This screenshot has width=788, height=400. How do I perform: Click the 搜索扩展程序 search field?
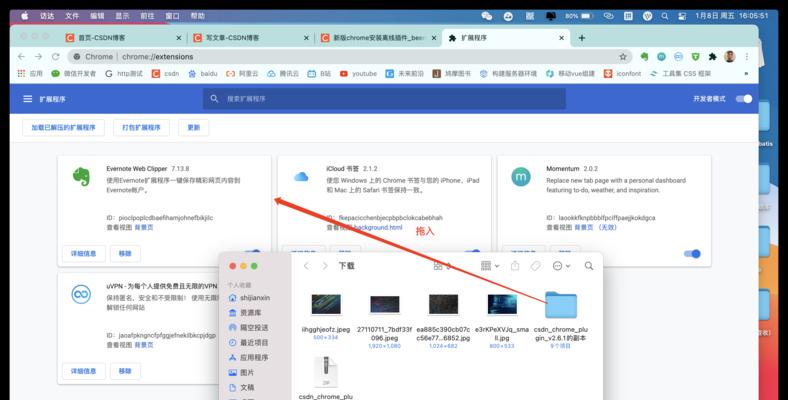tap(384, 99)
